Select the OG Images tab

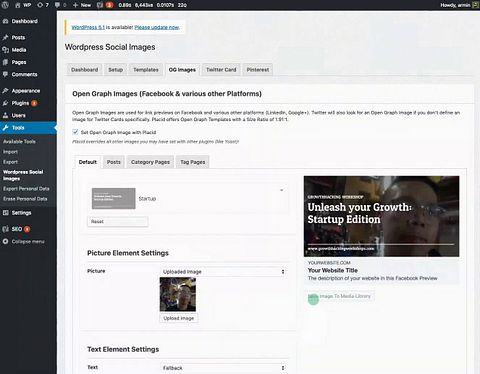[182, 70]
